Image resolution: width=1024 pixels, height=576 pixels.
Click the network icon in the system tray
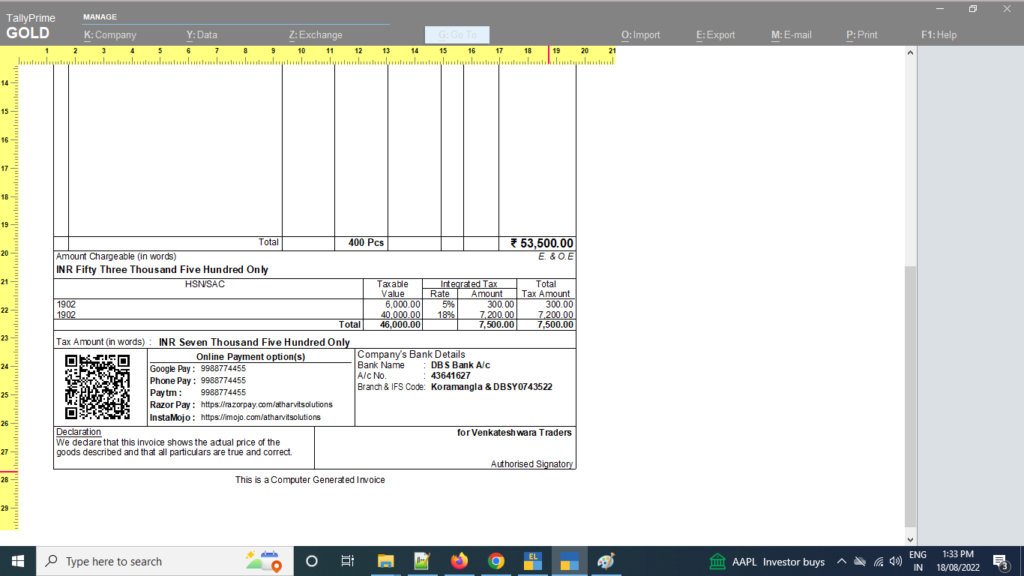(877, 560)
